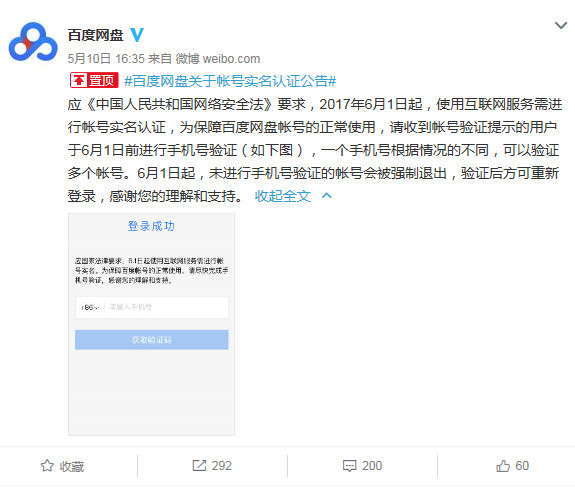Select the 收藏 favorites label
Image resolution: width=575 pixels, height=489 pixels.
click(x=72, y=466)
